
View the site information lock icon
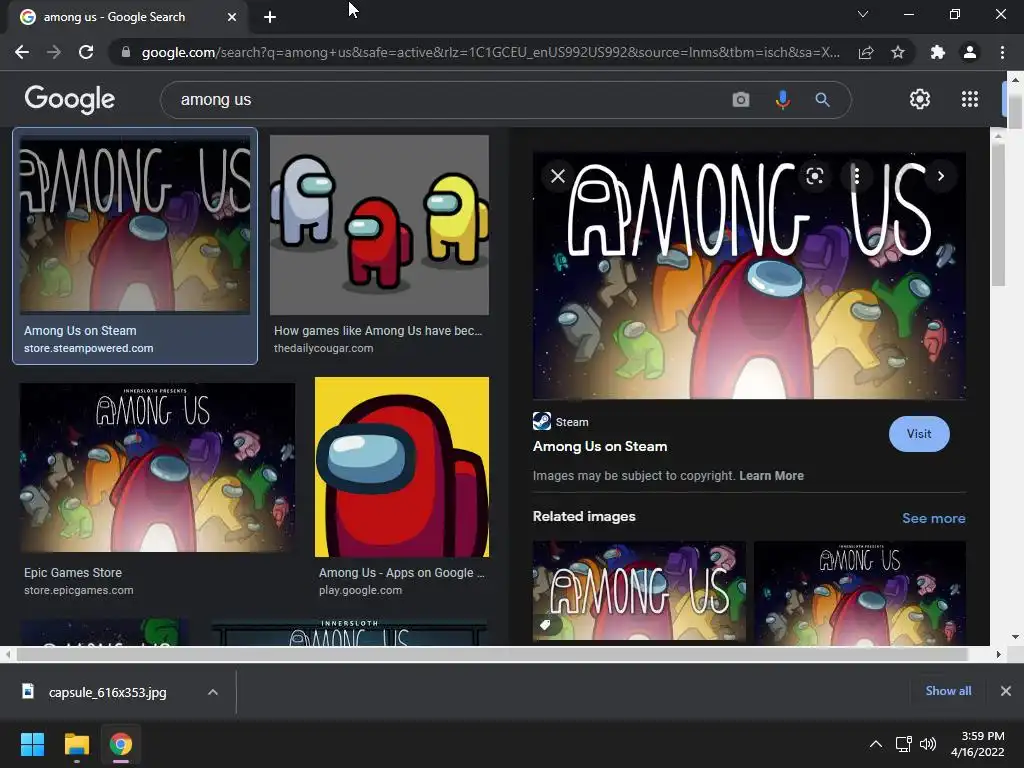126,52
